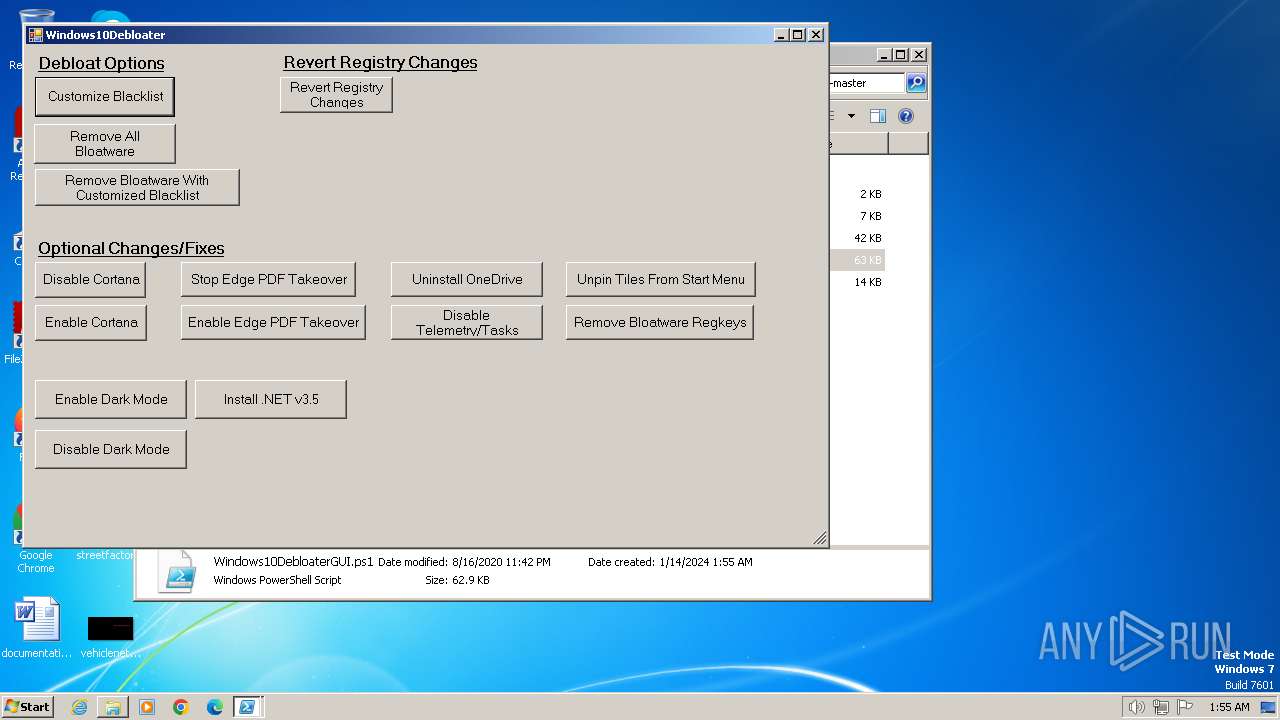Click the taskbar clock showing 1:55 AM
1280x720 pixels.
coord(1229,707)
